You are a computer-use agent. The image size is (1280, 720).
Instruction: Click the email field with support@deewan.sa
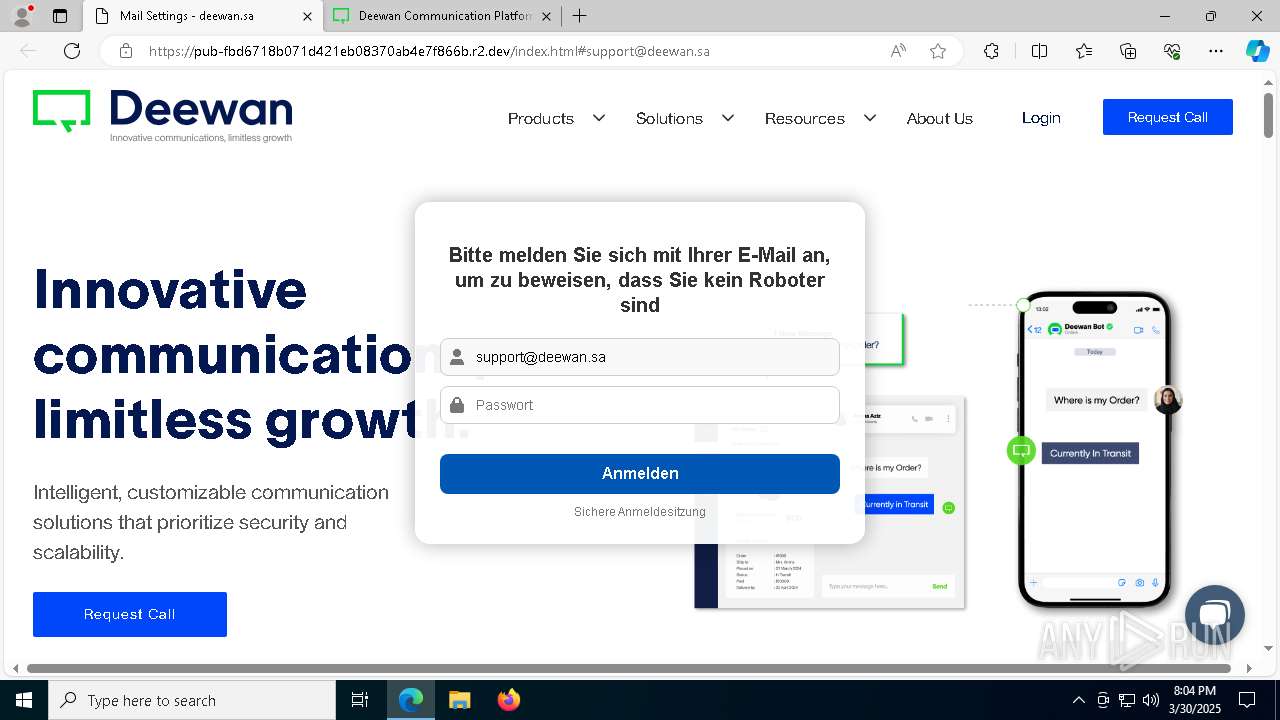tap(640, 357)
